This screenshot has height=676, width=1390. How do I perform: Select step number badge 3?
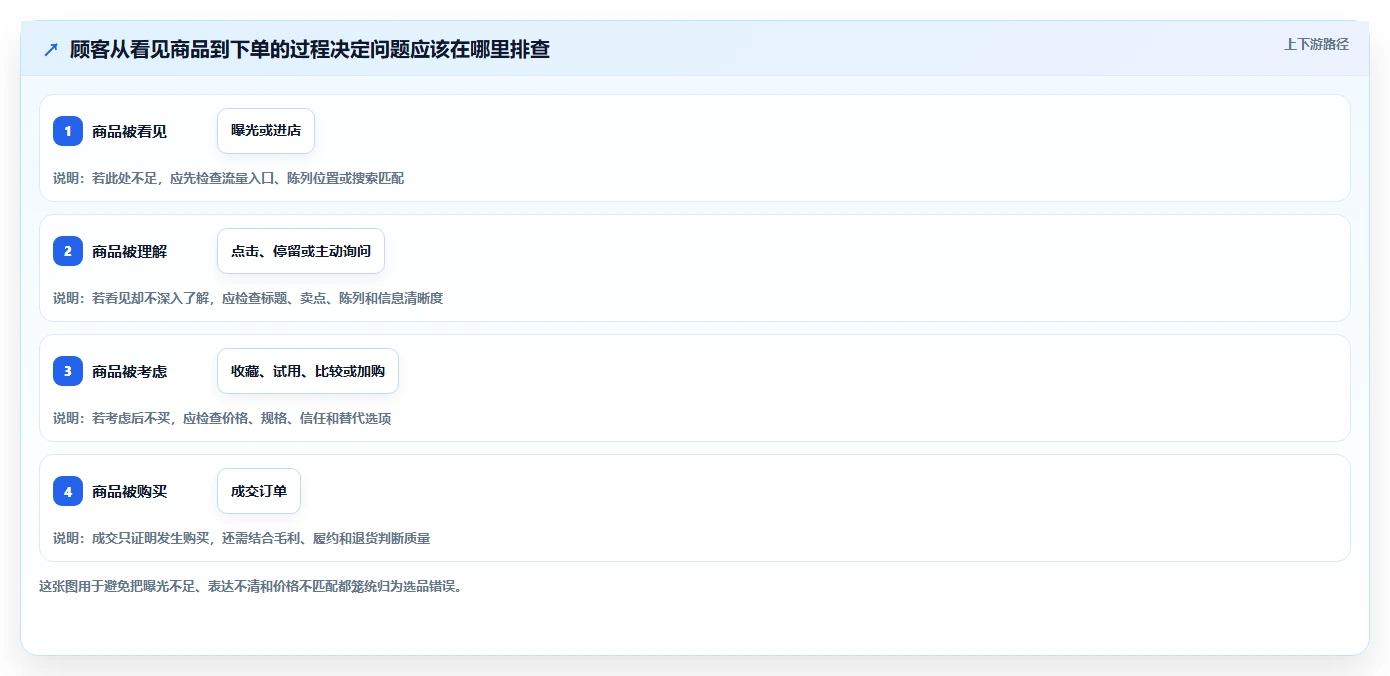click(x=68, y=371)
